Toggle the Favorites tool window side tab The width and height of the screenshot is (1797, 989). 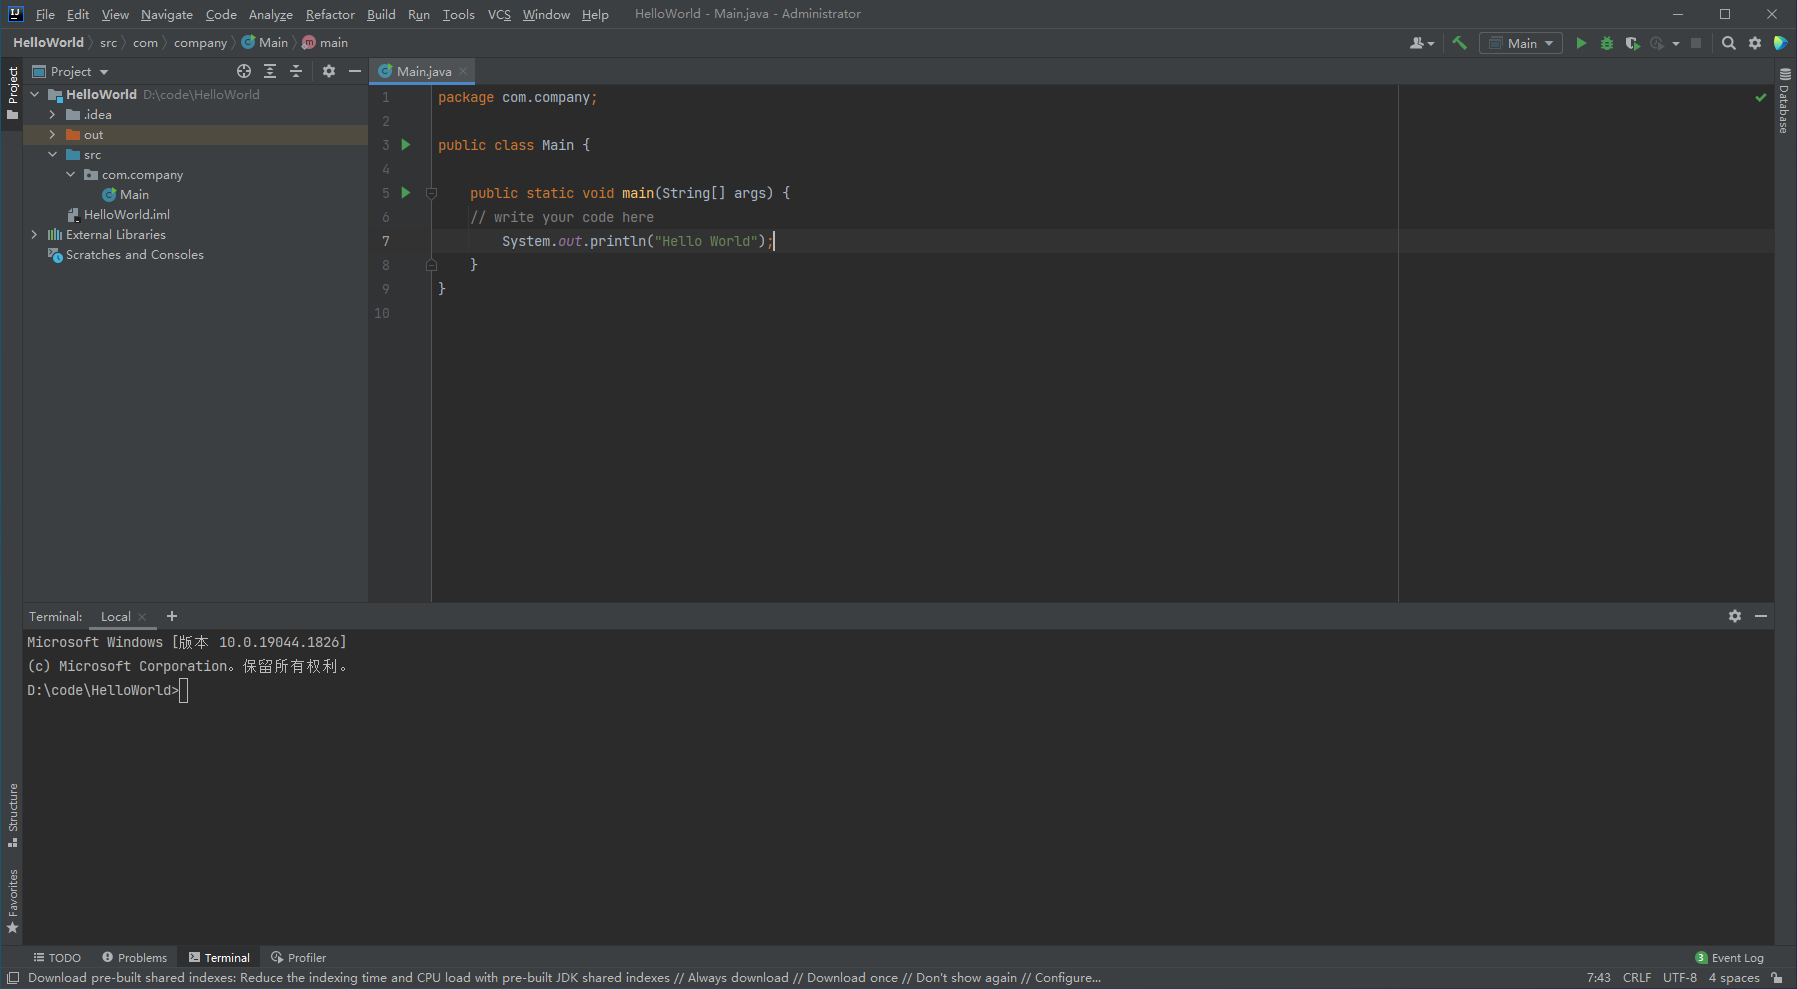click(x=12, y=901)
